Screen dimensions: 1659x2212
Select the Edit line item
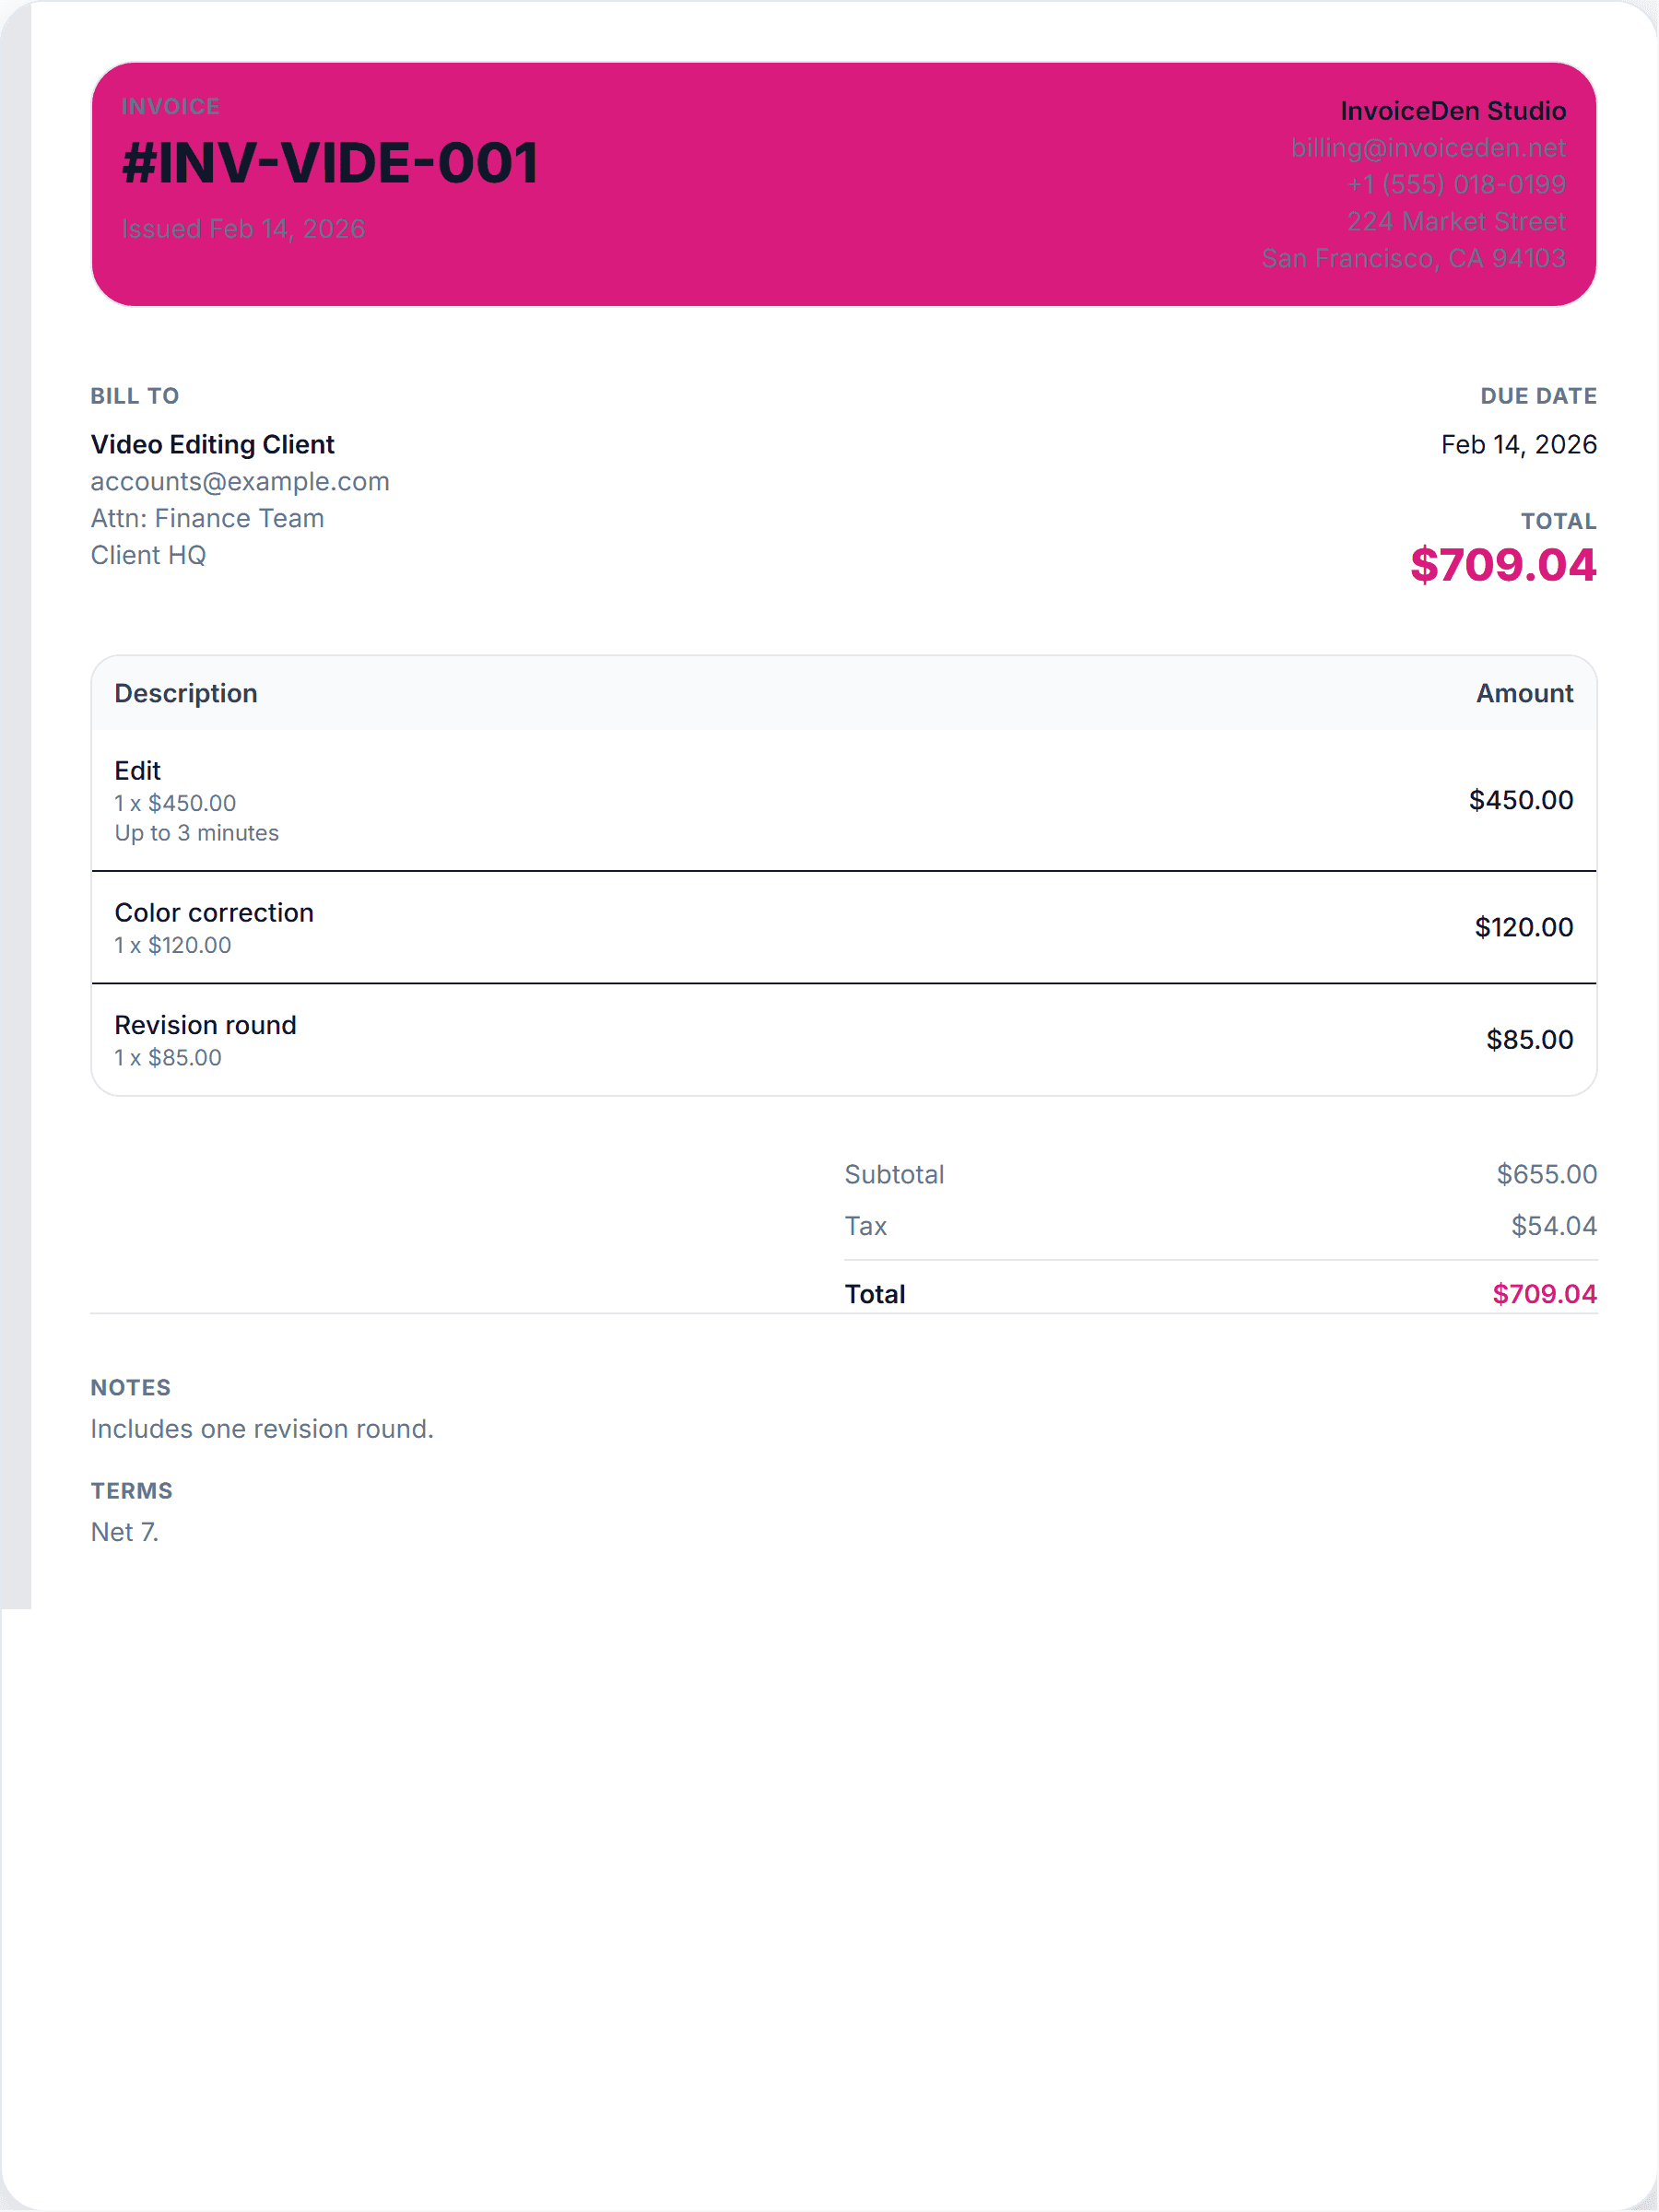point(138,771)
